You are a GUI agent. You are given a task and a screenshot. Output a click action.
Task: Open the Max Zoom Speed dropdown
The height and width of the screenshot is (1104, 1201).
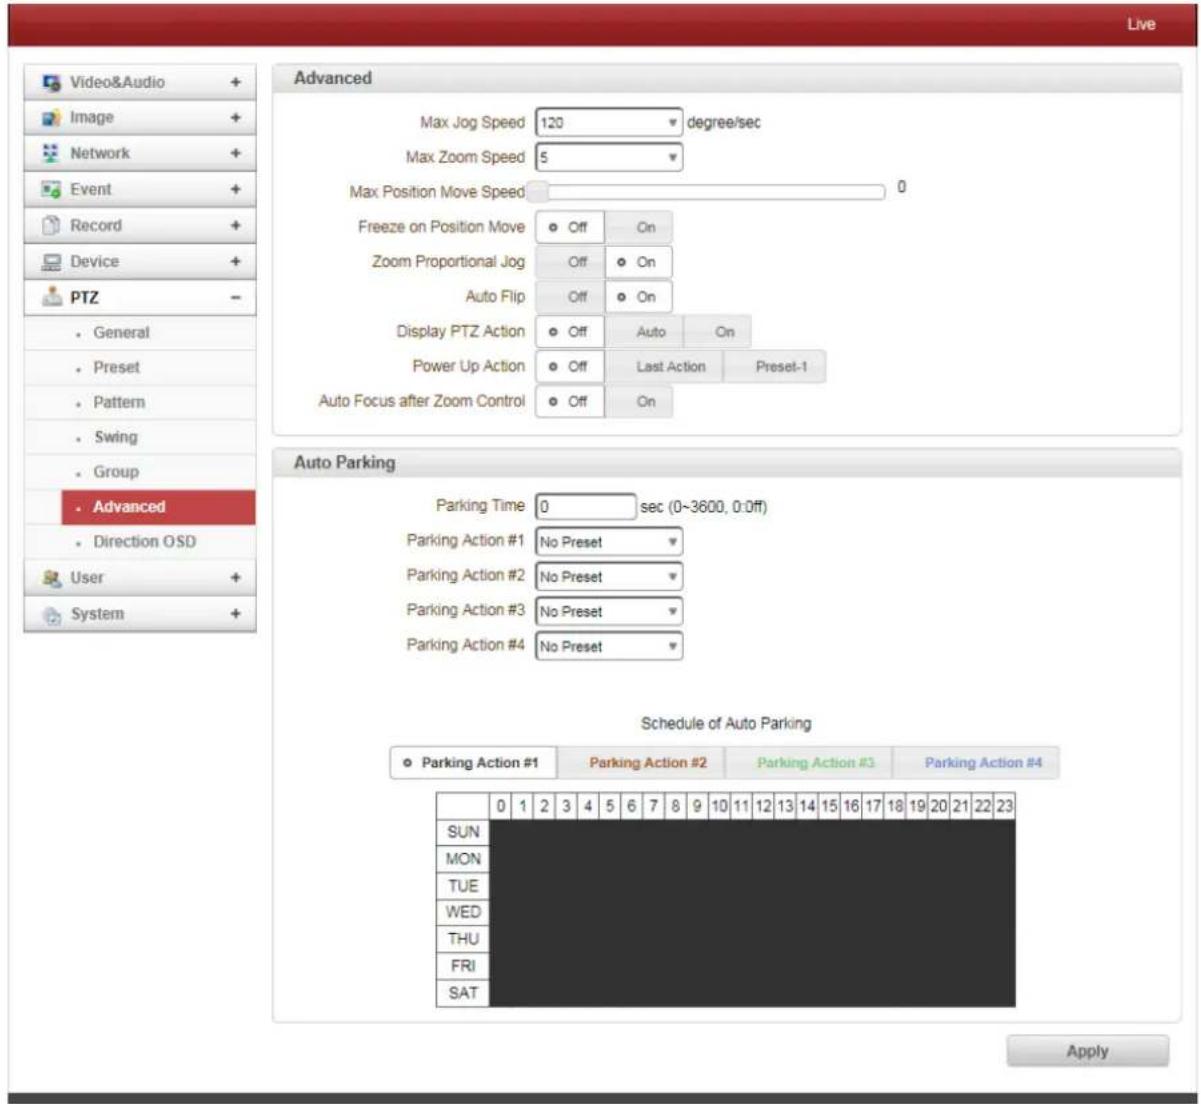(609, 157)
